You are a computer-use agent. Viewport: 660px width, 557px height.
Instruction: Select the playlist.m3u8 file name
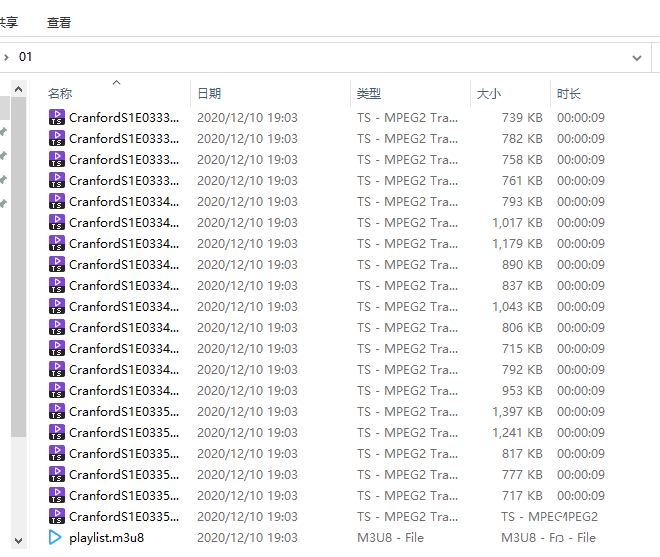click(x=106, y=538)
